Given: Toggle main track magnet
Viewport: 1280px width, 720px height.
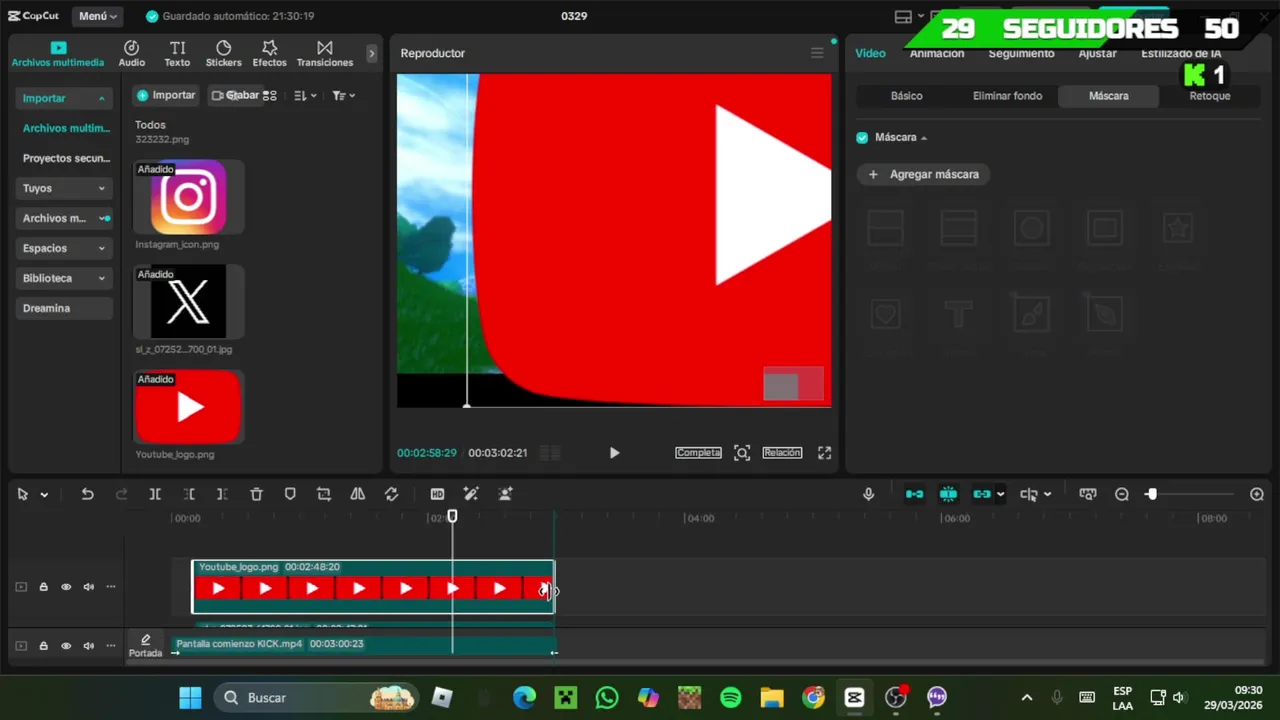Looking at the screenshot, I should coord(914,494).
